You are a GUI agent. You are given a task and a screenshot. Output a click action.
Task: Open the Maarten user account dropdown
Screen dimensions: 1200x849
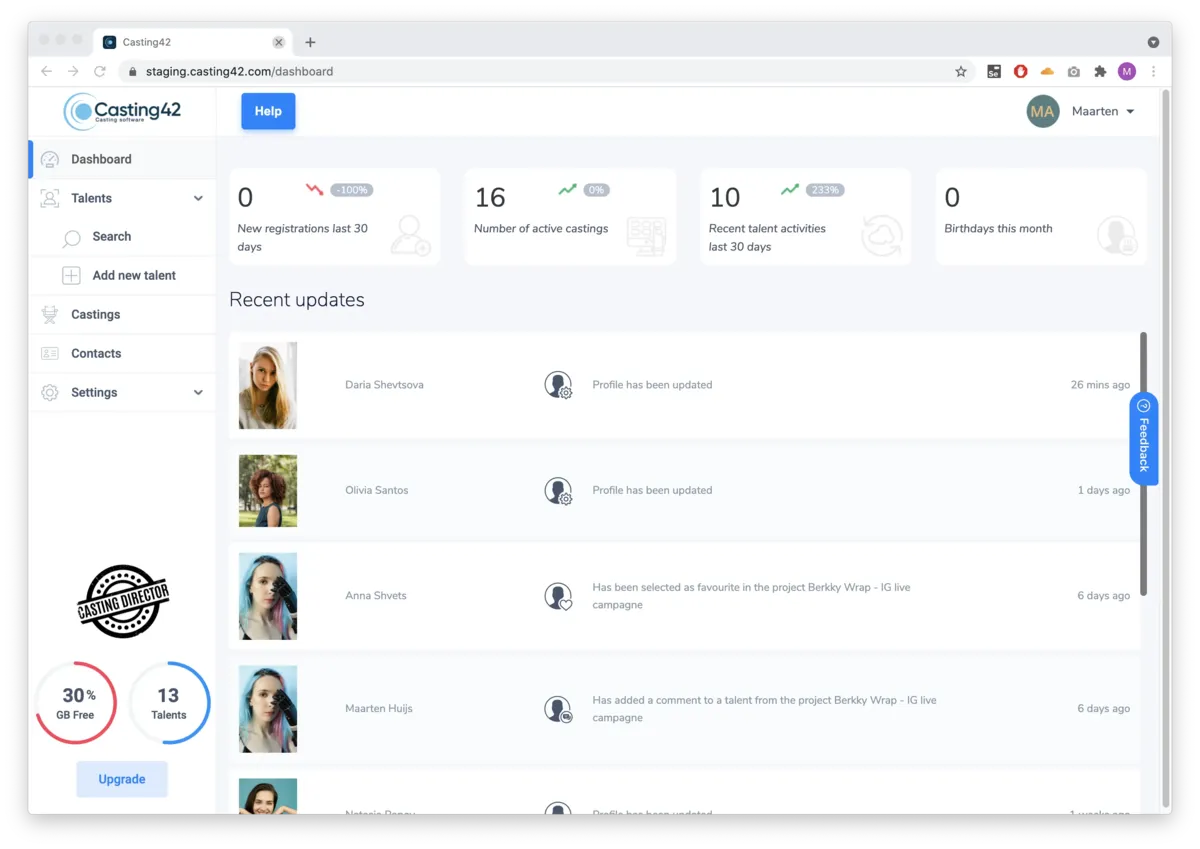tap(1102, 112)
